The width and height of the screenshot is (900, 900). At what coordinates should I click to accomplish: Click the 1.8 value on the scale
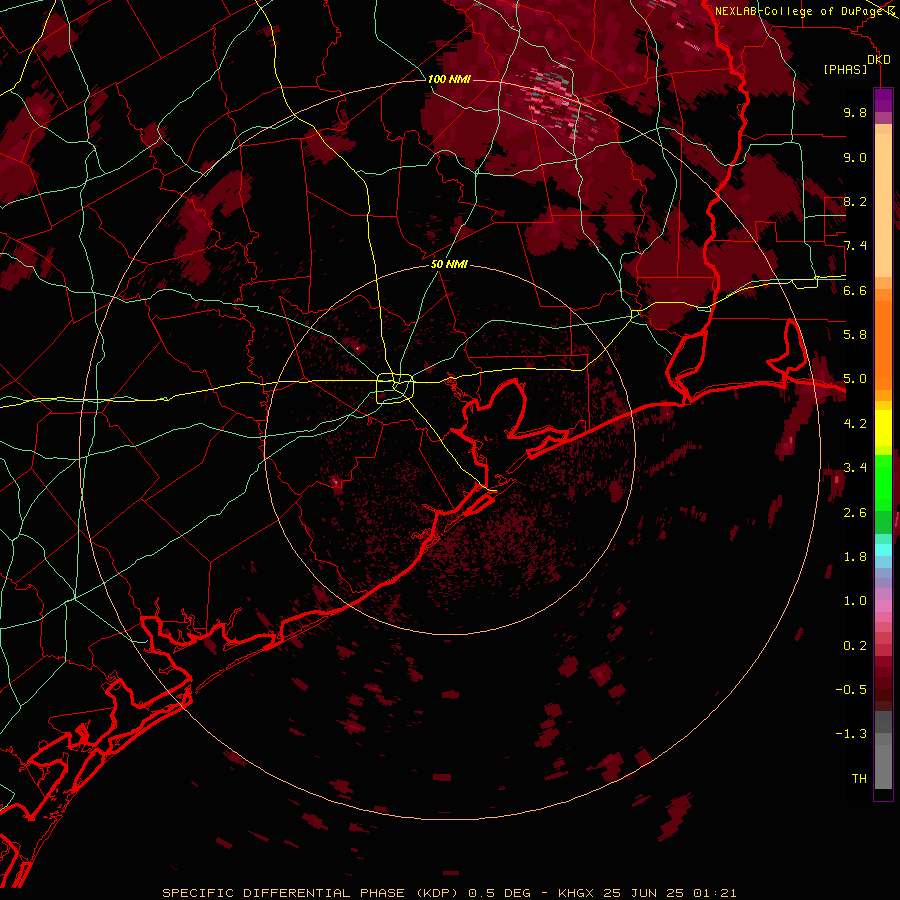[x=855, y=556]
